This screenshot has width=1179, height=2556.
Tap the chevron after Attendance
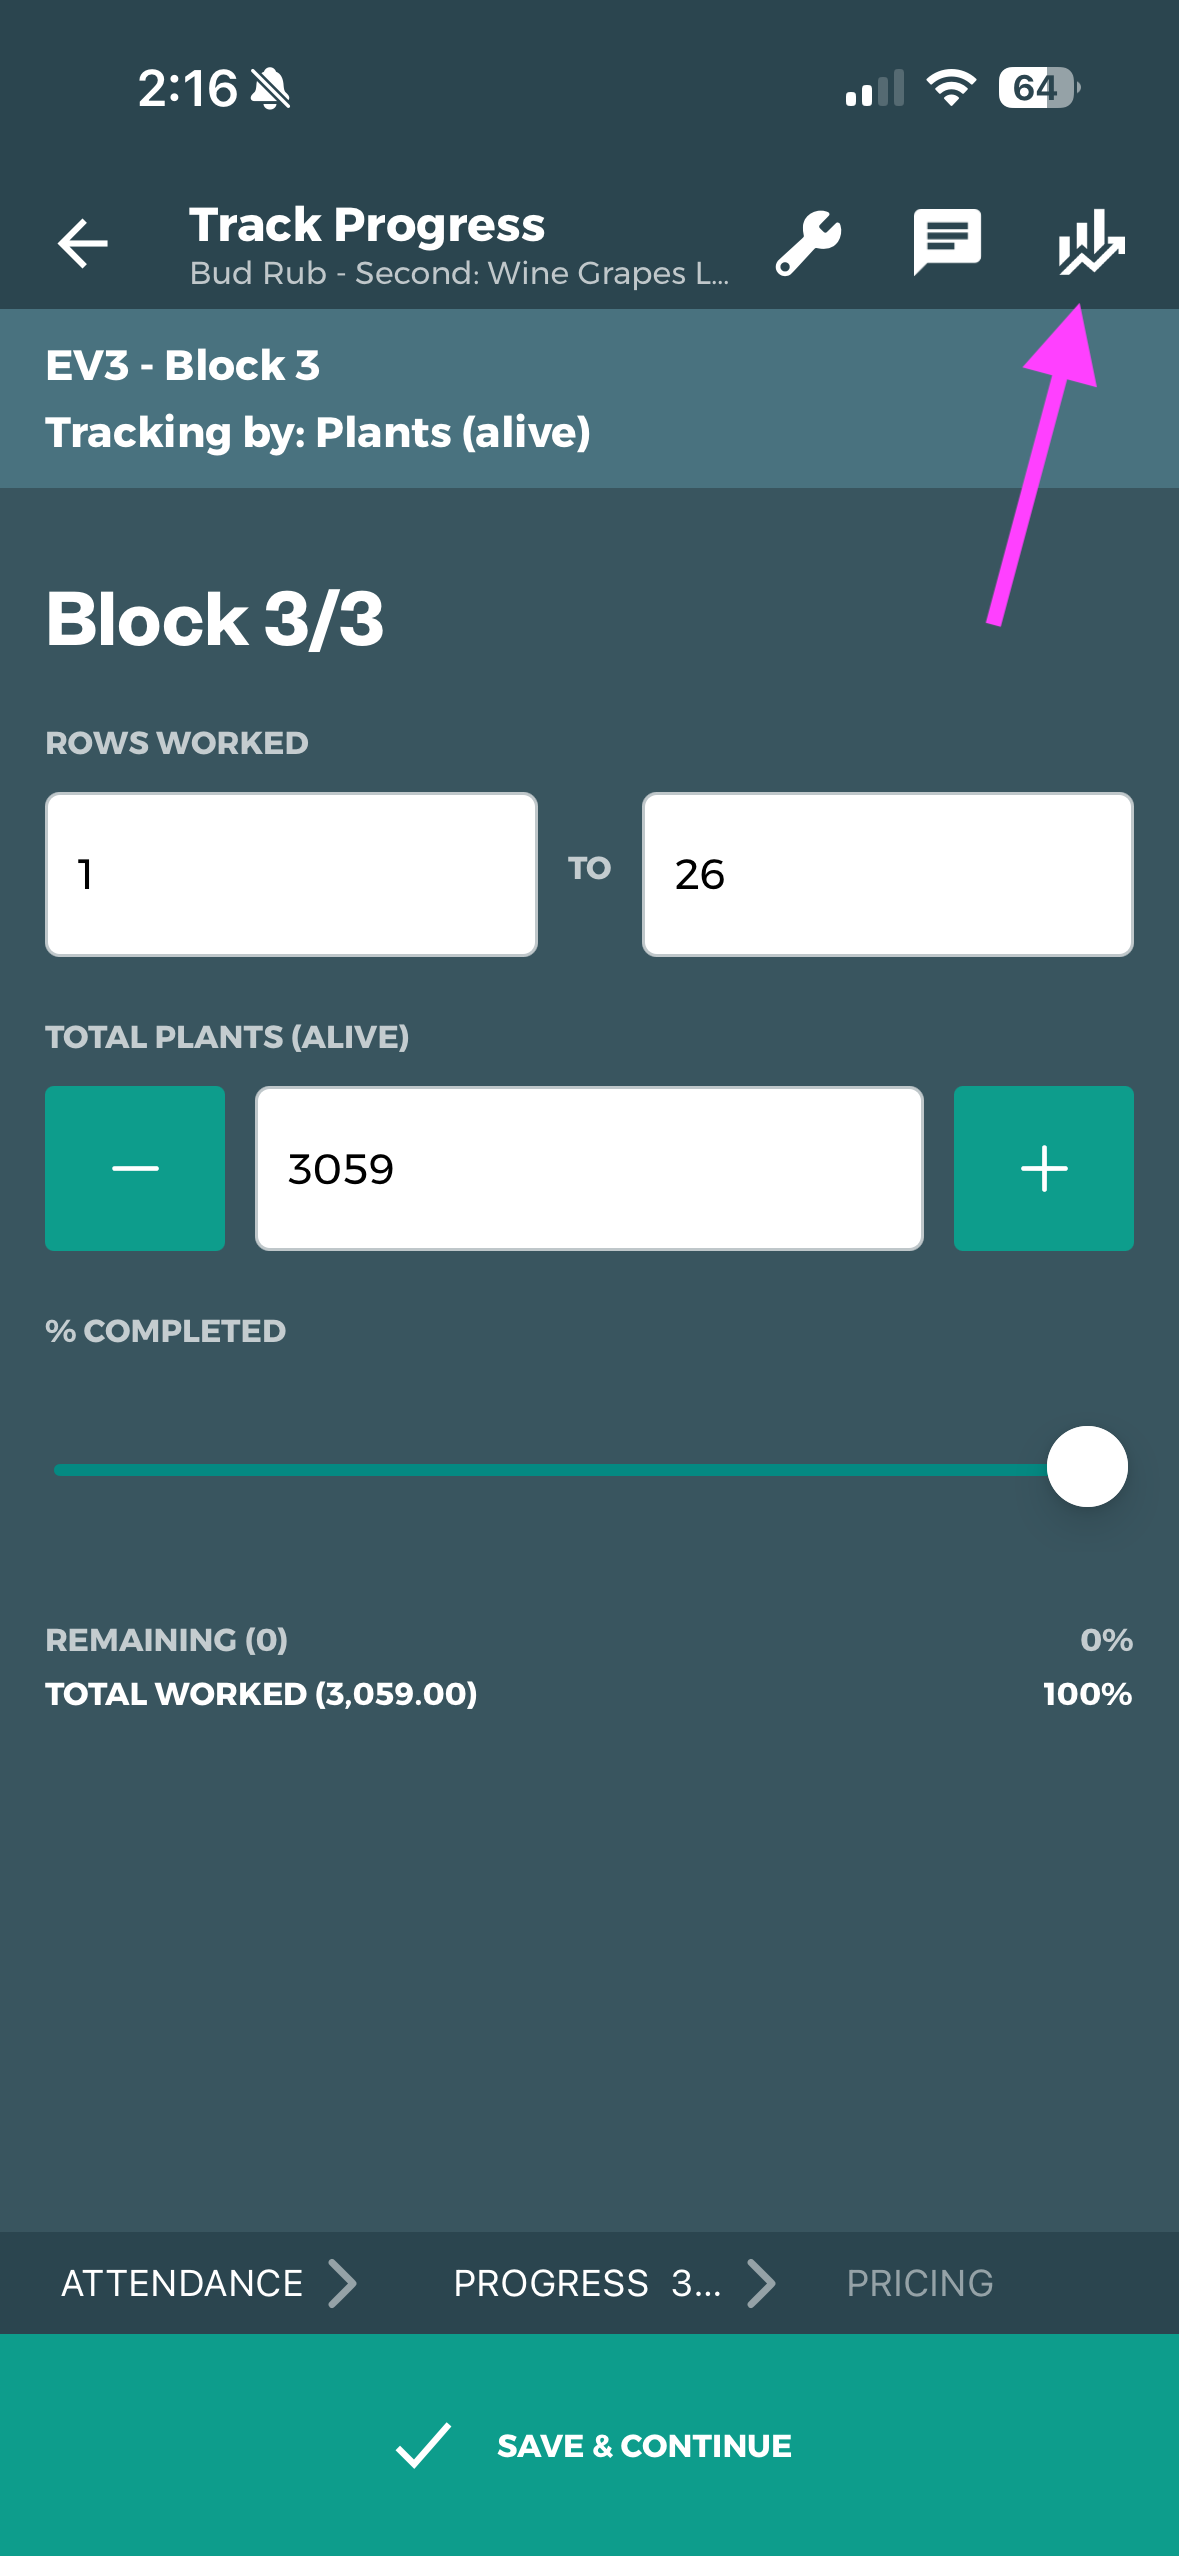coord(343,2283)
